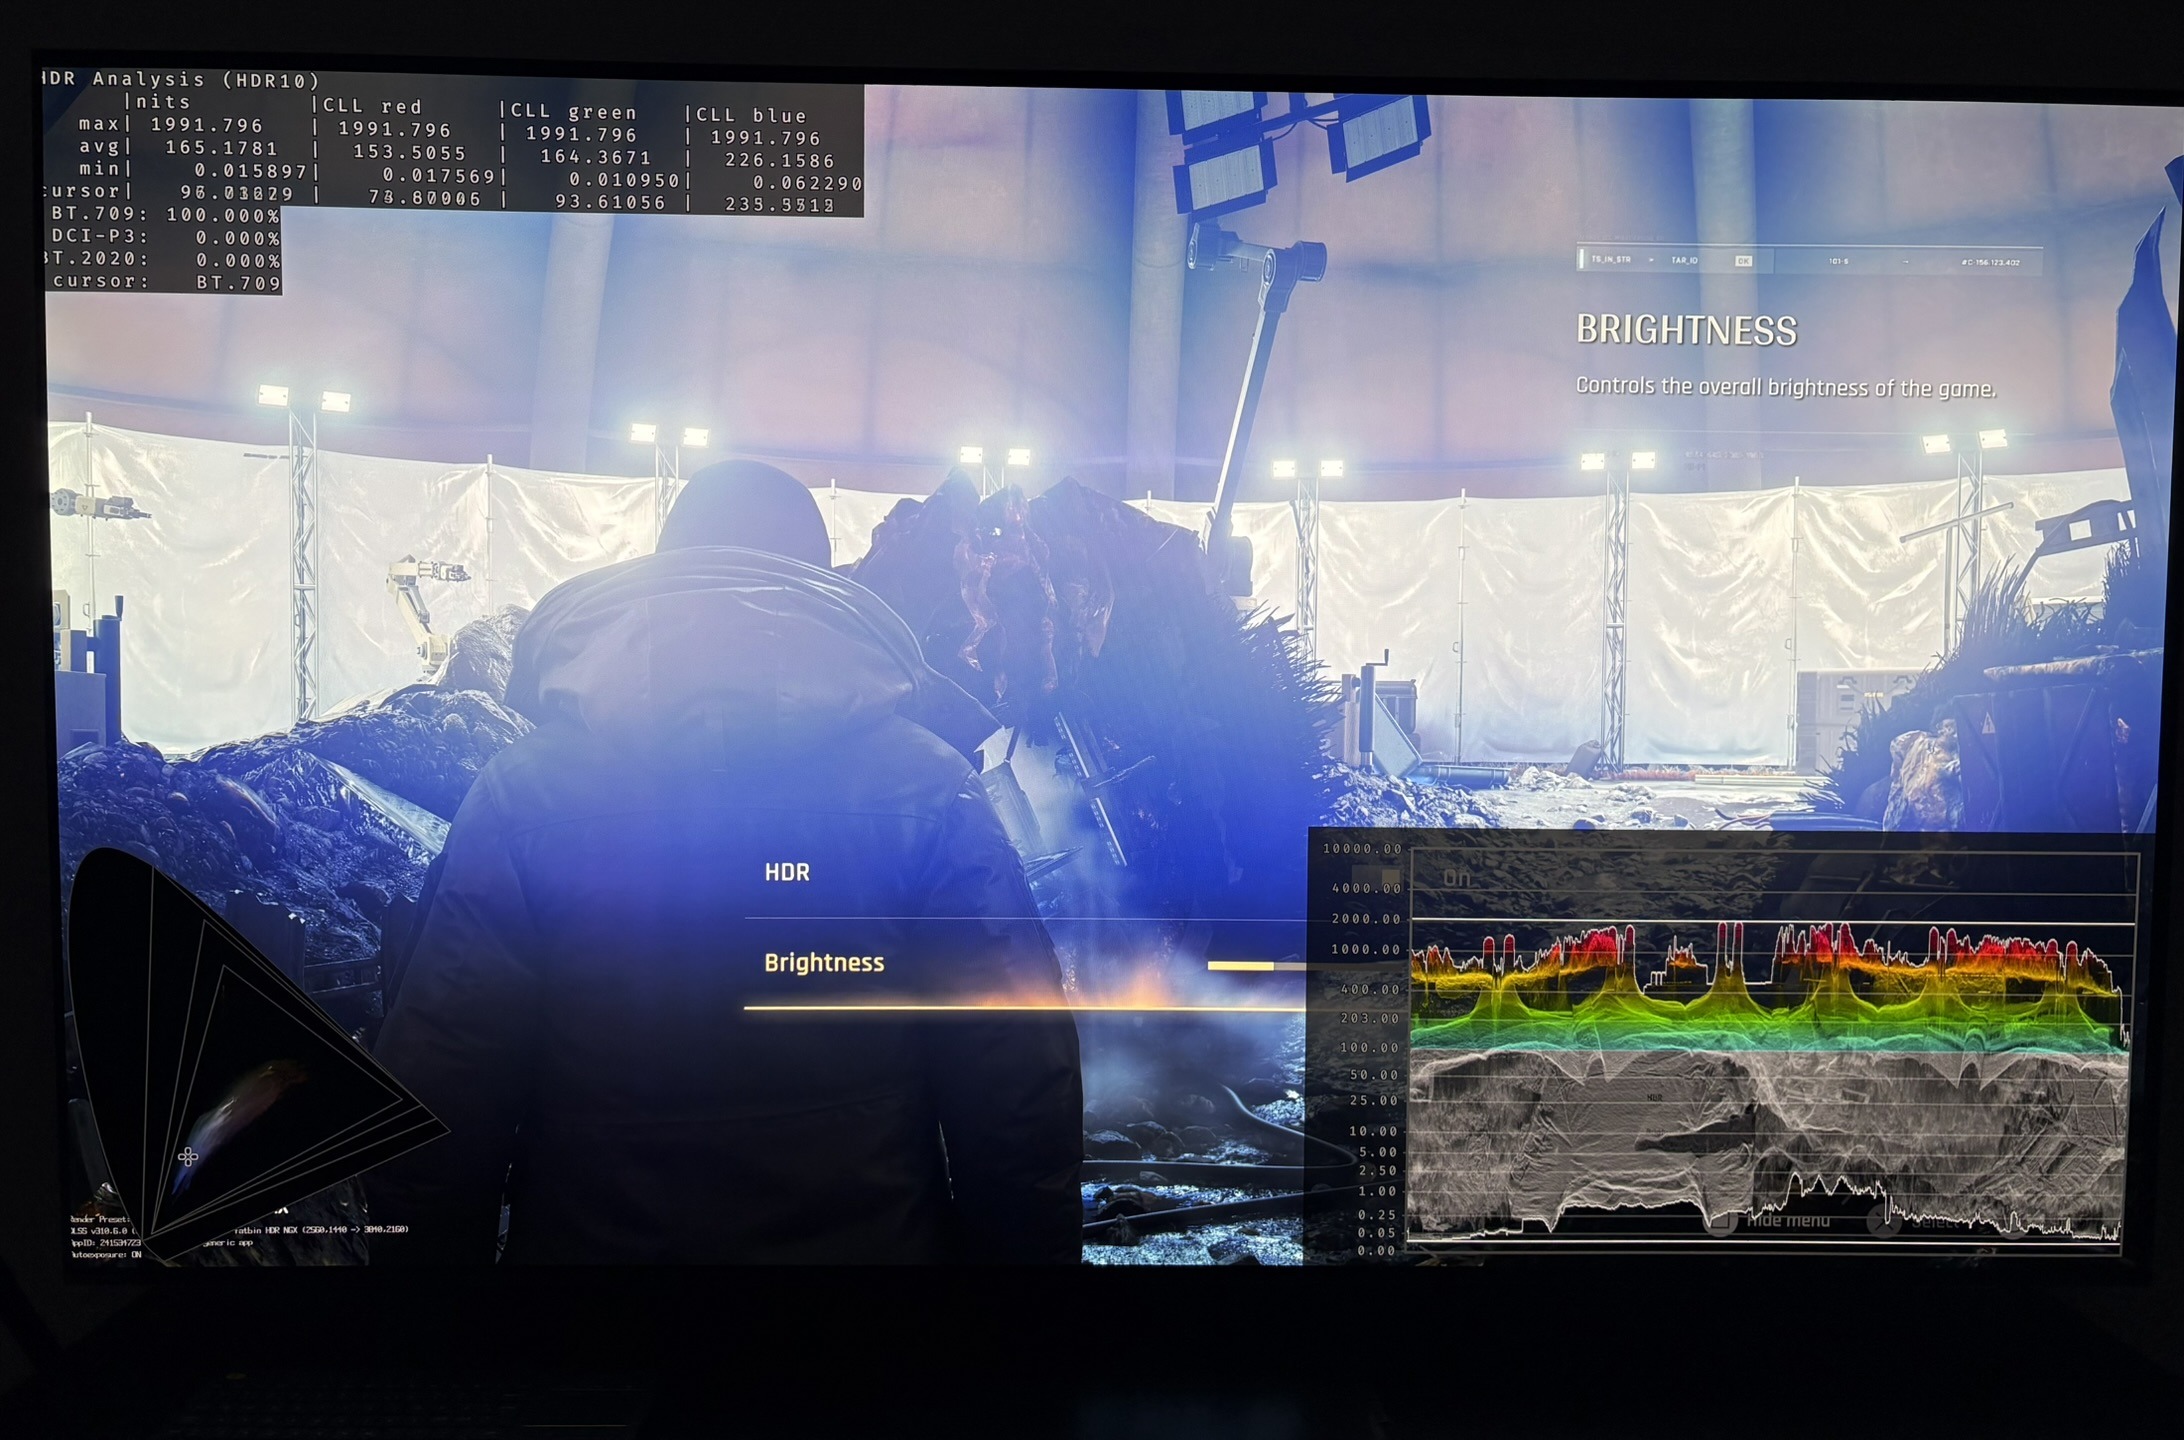Click the OK status badge beside TAR_ID
The height and width of the screenshot is (1440, 2184).
1743,261
